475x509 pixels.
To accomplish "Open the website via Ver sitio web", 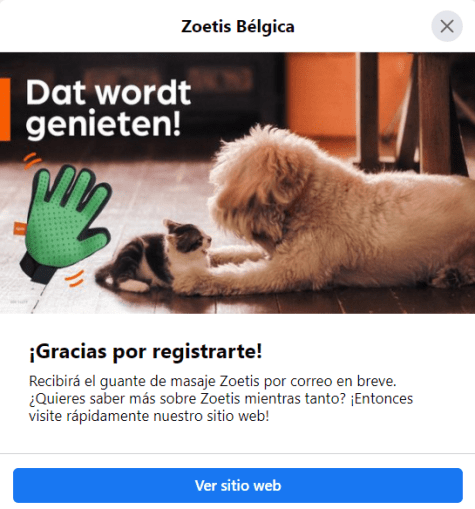I will [x=238, y=485].
